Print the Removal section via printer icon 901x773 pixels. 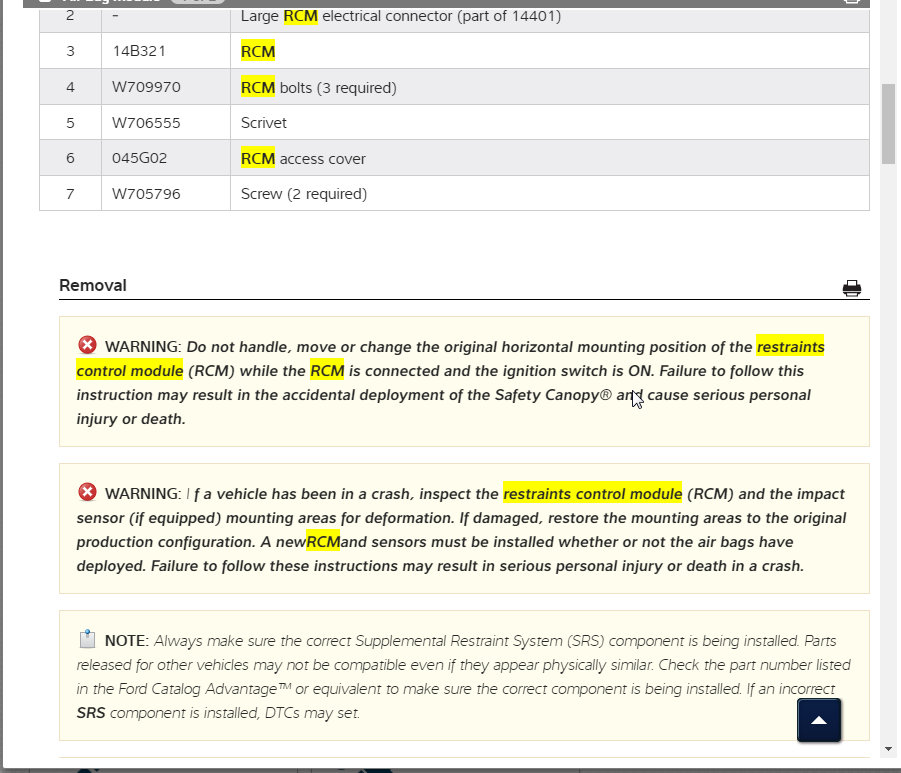(852, 288)
